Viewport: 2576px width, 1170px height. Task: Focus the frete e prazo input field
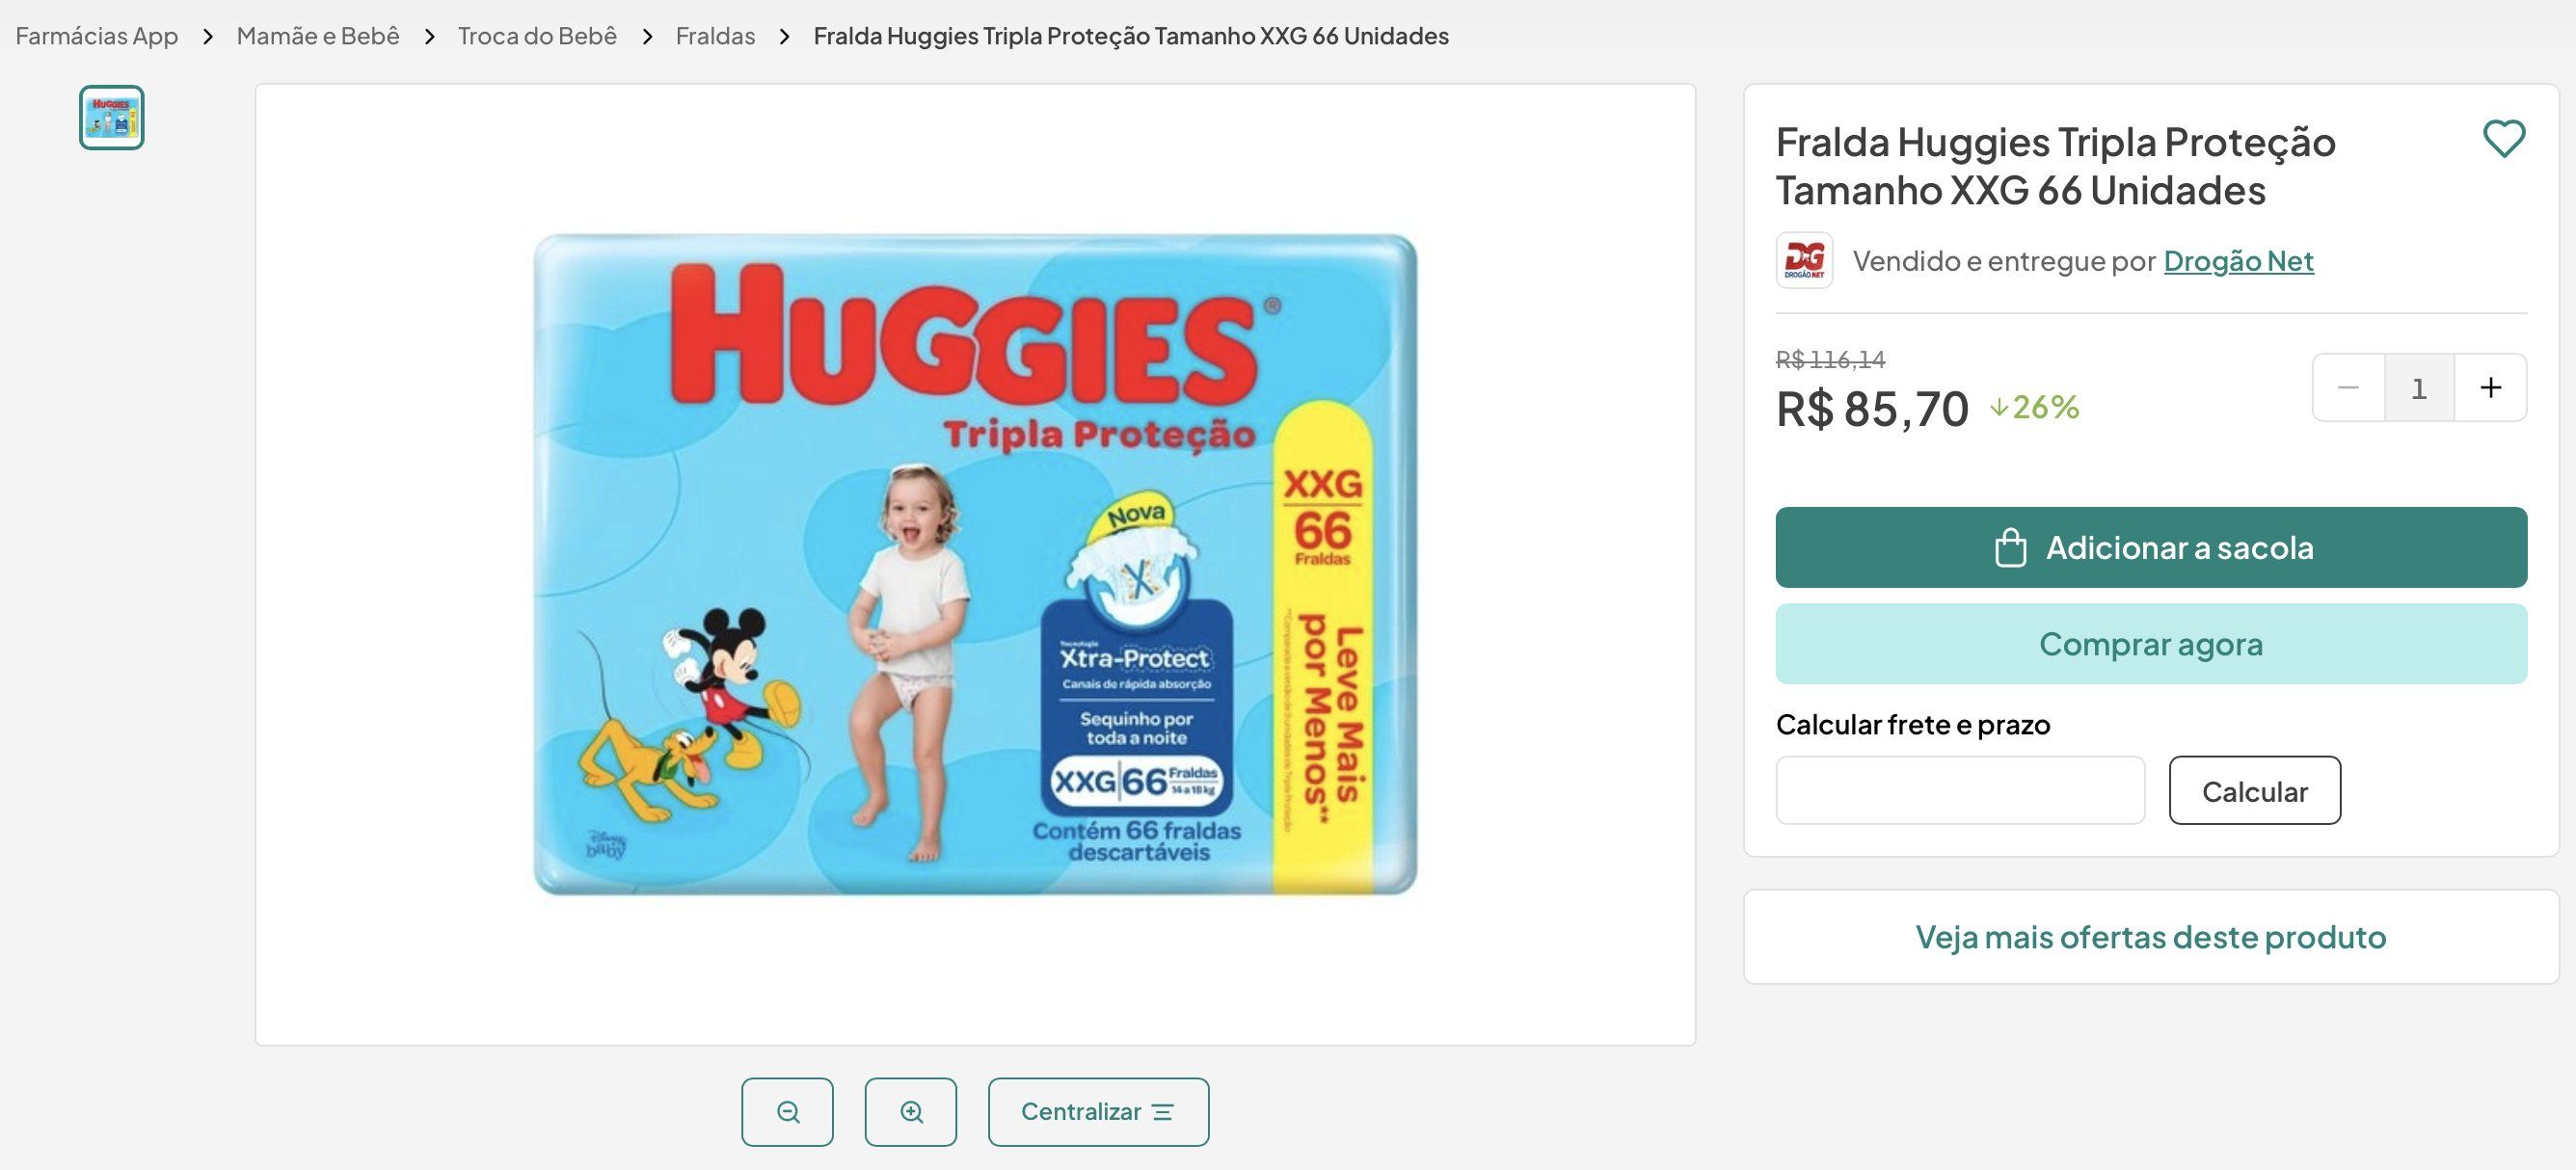pyautogui.click(x=1960, y=791)
